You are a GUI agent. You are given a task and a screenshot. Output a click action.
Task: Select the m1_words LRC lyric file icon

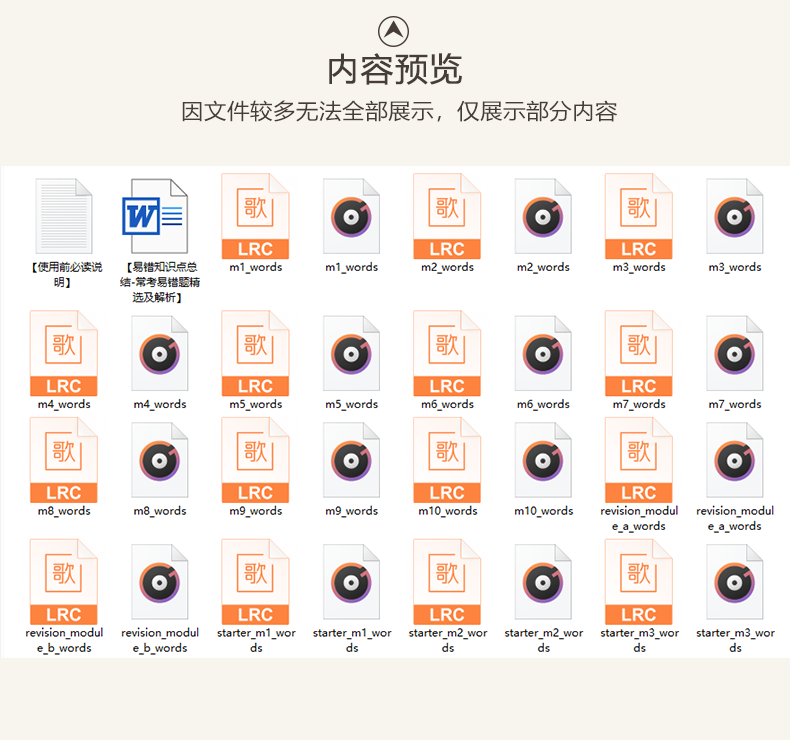pos(255,216)
